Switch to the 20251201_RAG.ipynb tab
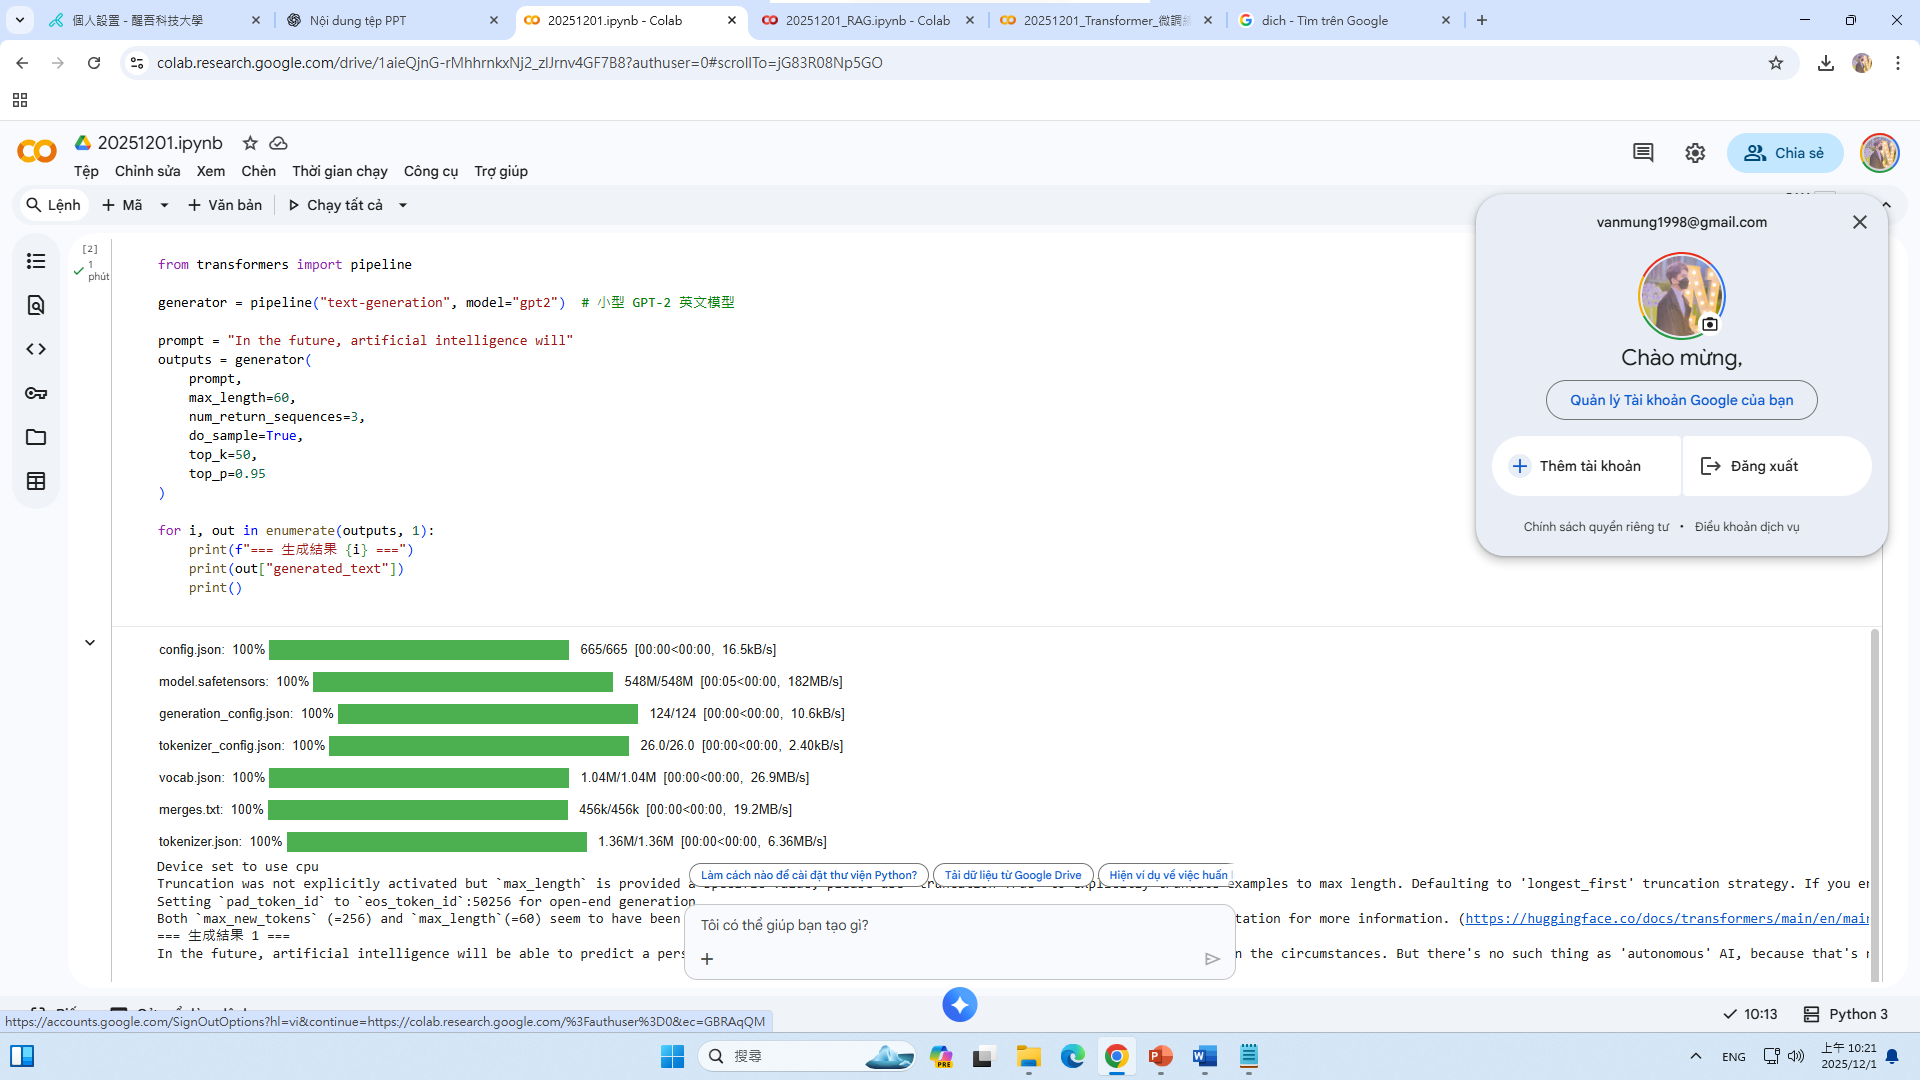The height and width of the screenshot is (1080, 1920). [x=867, y=20]
